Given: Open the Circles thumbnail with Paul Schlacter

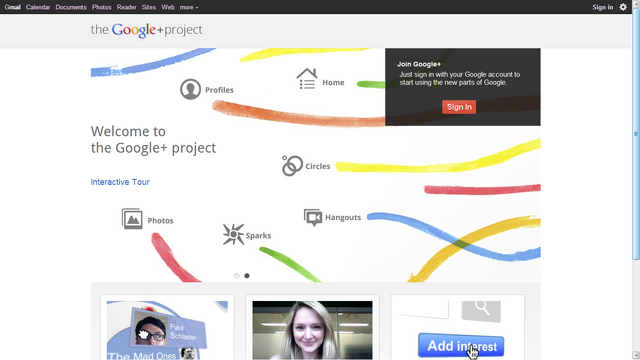Looking at the screenshot, I should [x=167, y=330].
